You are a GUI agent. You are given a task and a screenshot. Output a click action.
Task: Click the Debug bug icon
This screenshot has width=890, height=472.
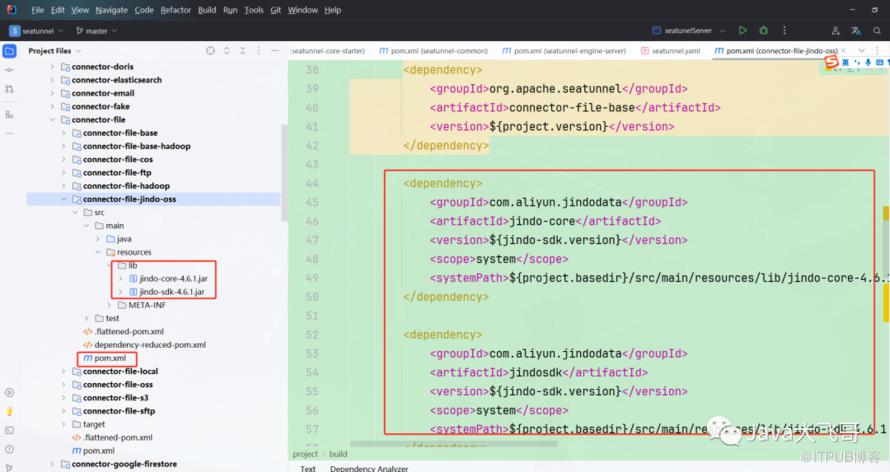click(764, 31)
